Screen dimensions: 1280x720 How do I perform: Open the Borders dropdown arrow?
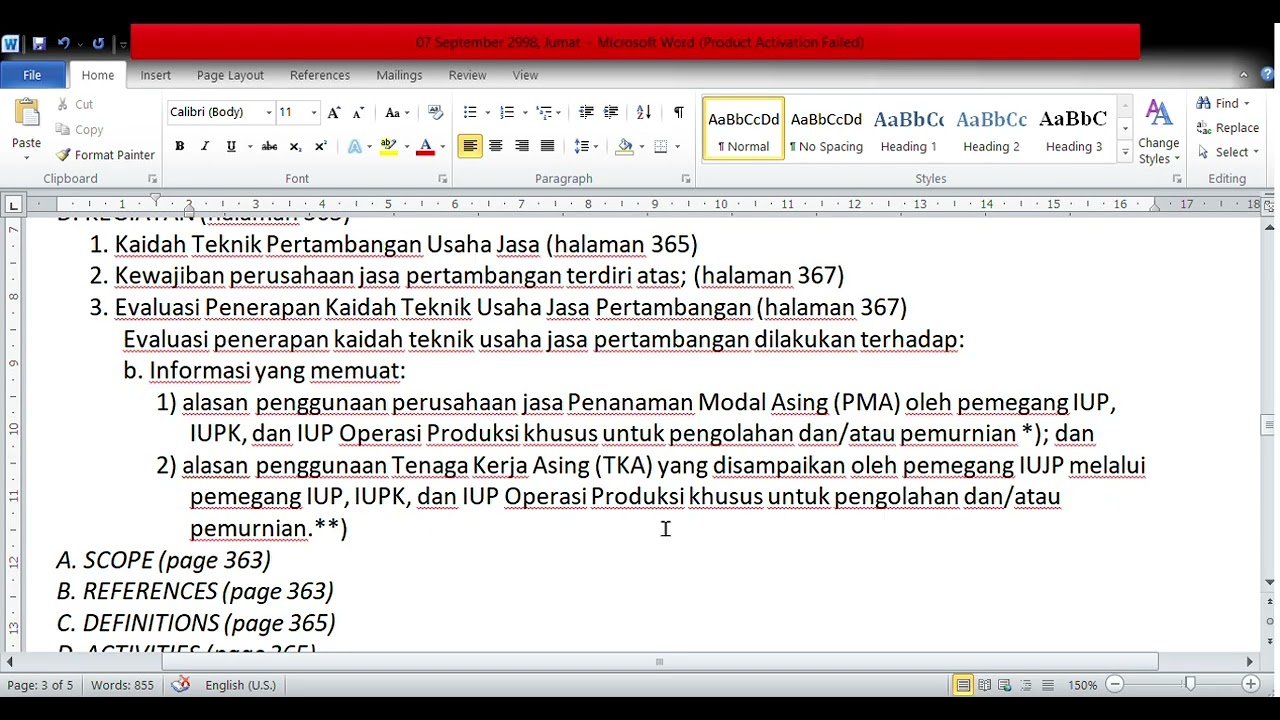click(677, 146)
